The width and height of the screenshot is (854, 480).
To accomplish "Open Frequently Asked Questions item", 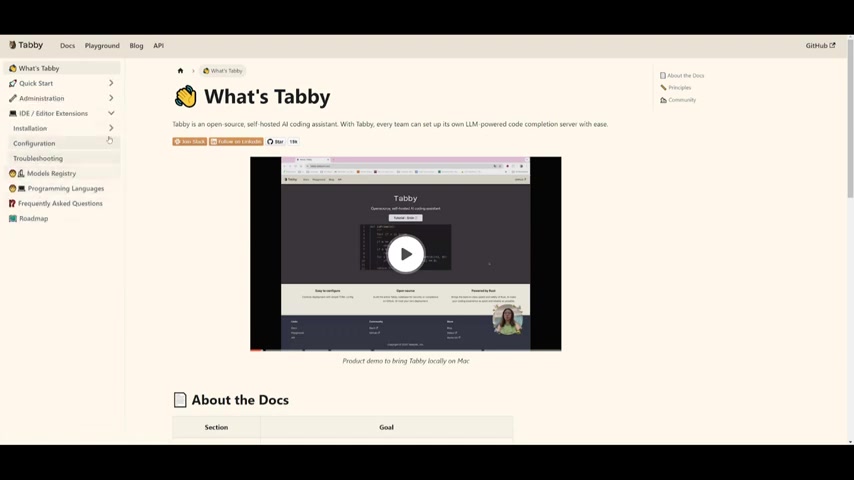I will (62, 203).
